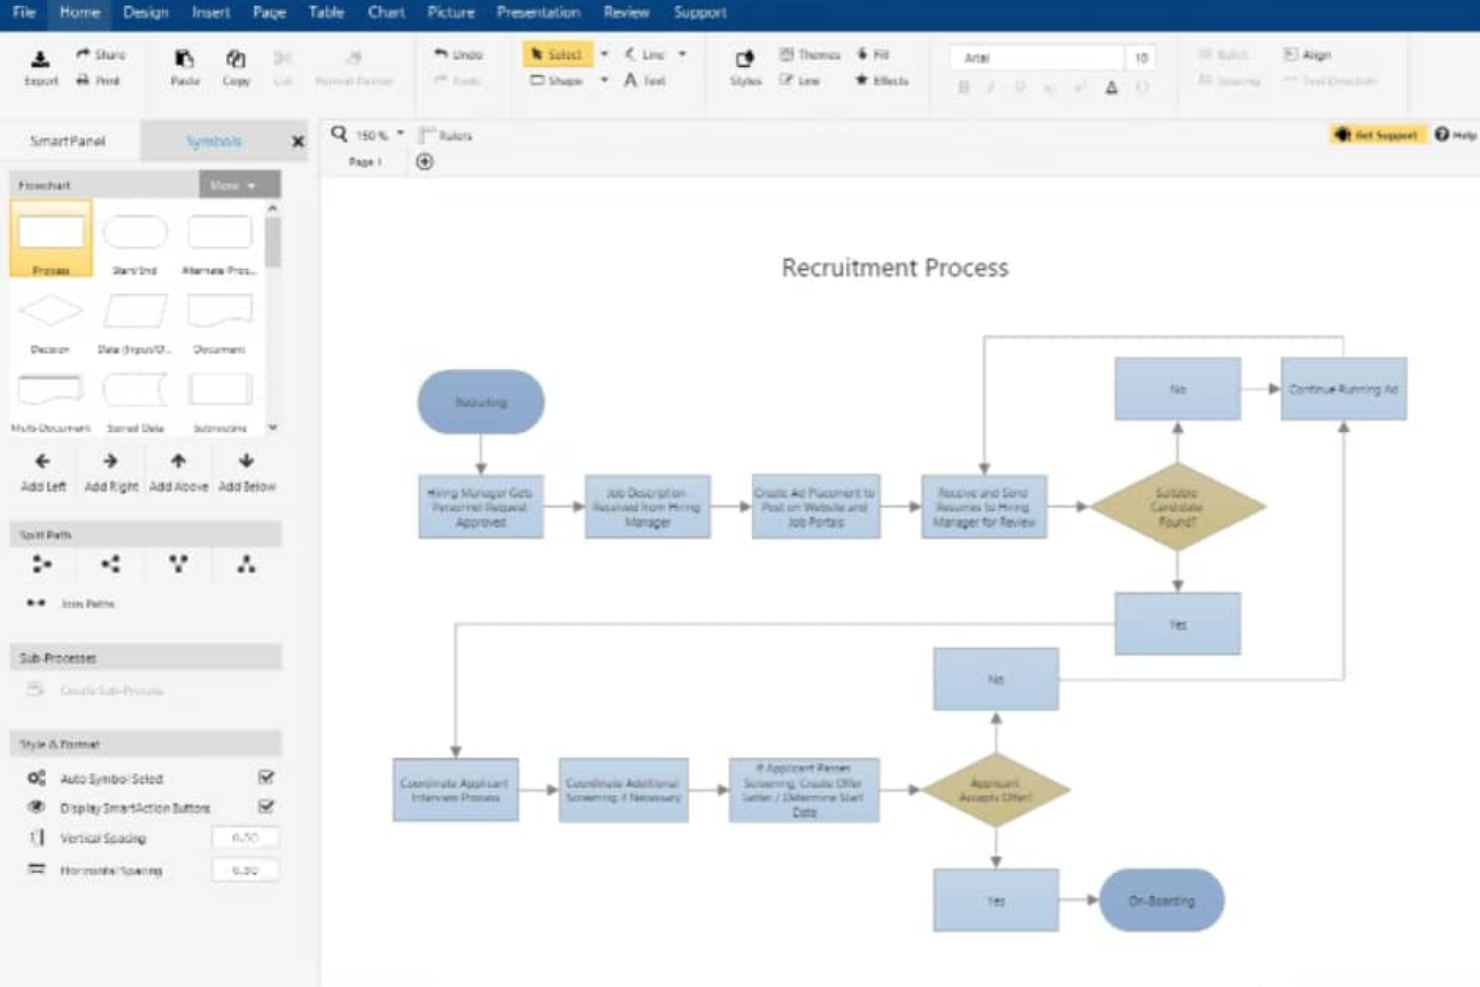Image resolution: width=1480 pixels, height=987 pixels.
Task: Open the More symbols dropdown
Action: coord(239,185)
